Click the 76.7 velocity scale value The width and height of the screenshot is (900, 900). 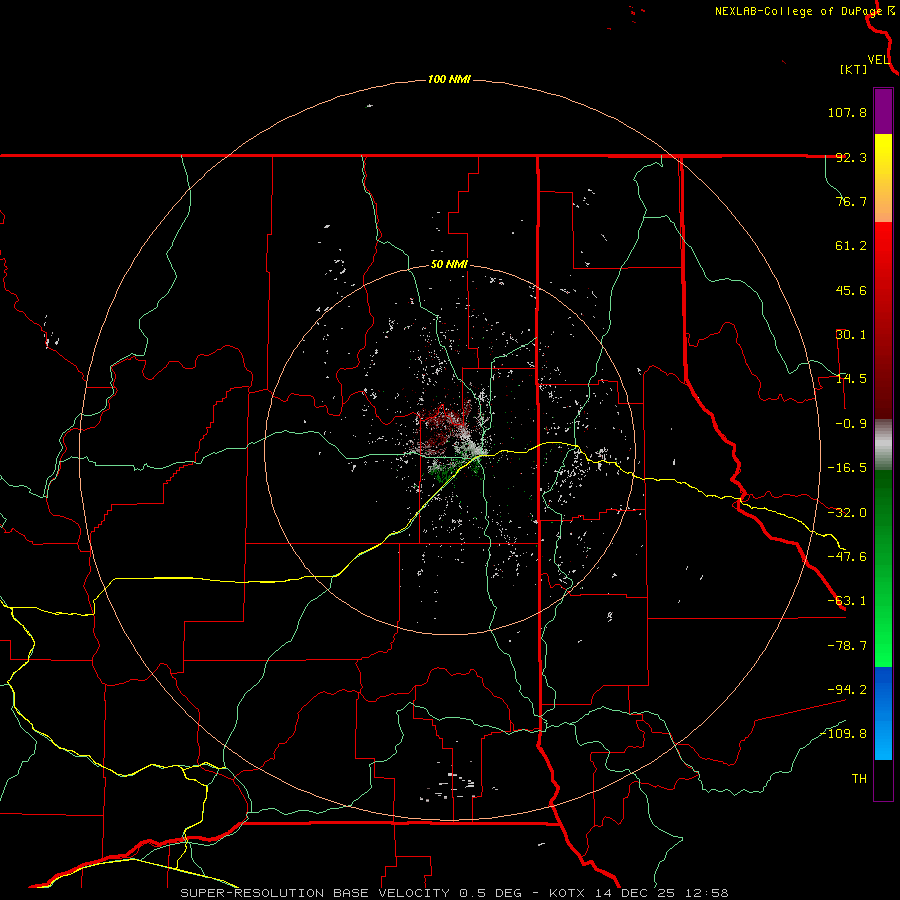[851, 201]
